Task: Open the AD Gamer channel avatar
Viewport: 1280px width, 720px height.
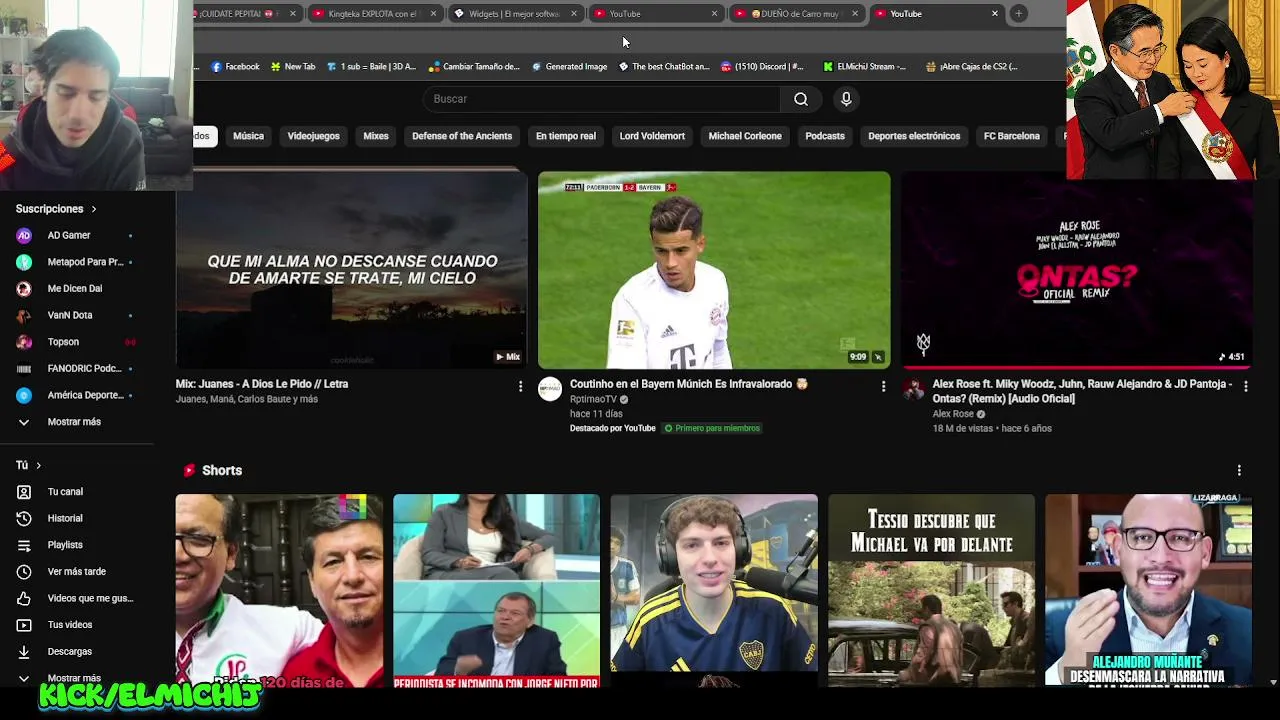Action: point(24,235)
